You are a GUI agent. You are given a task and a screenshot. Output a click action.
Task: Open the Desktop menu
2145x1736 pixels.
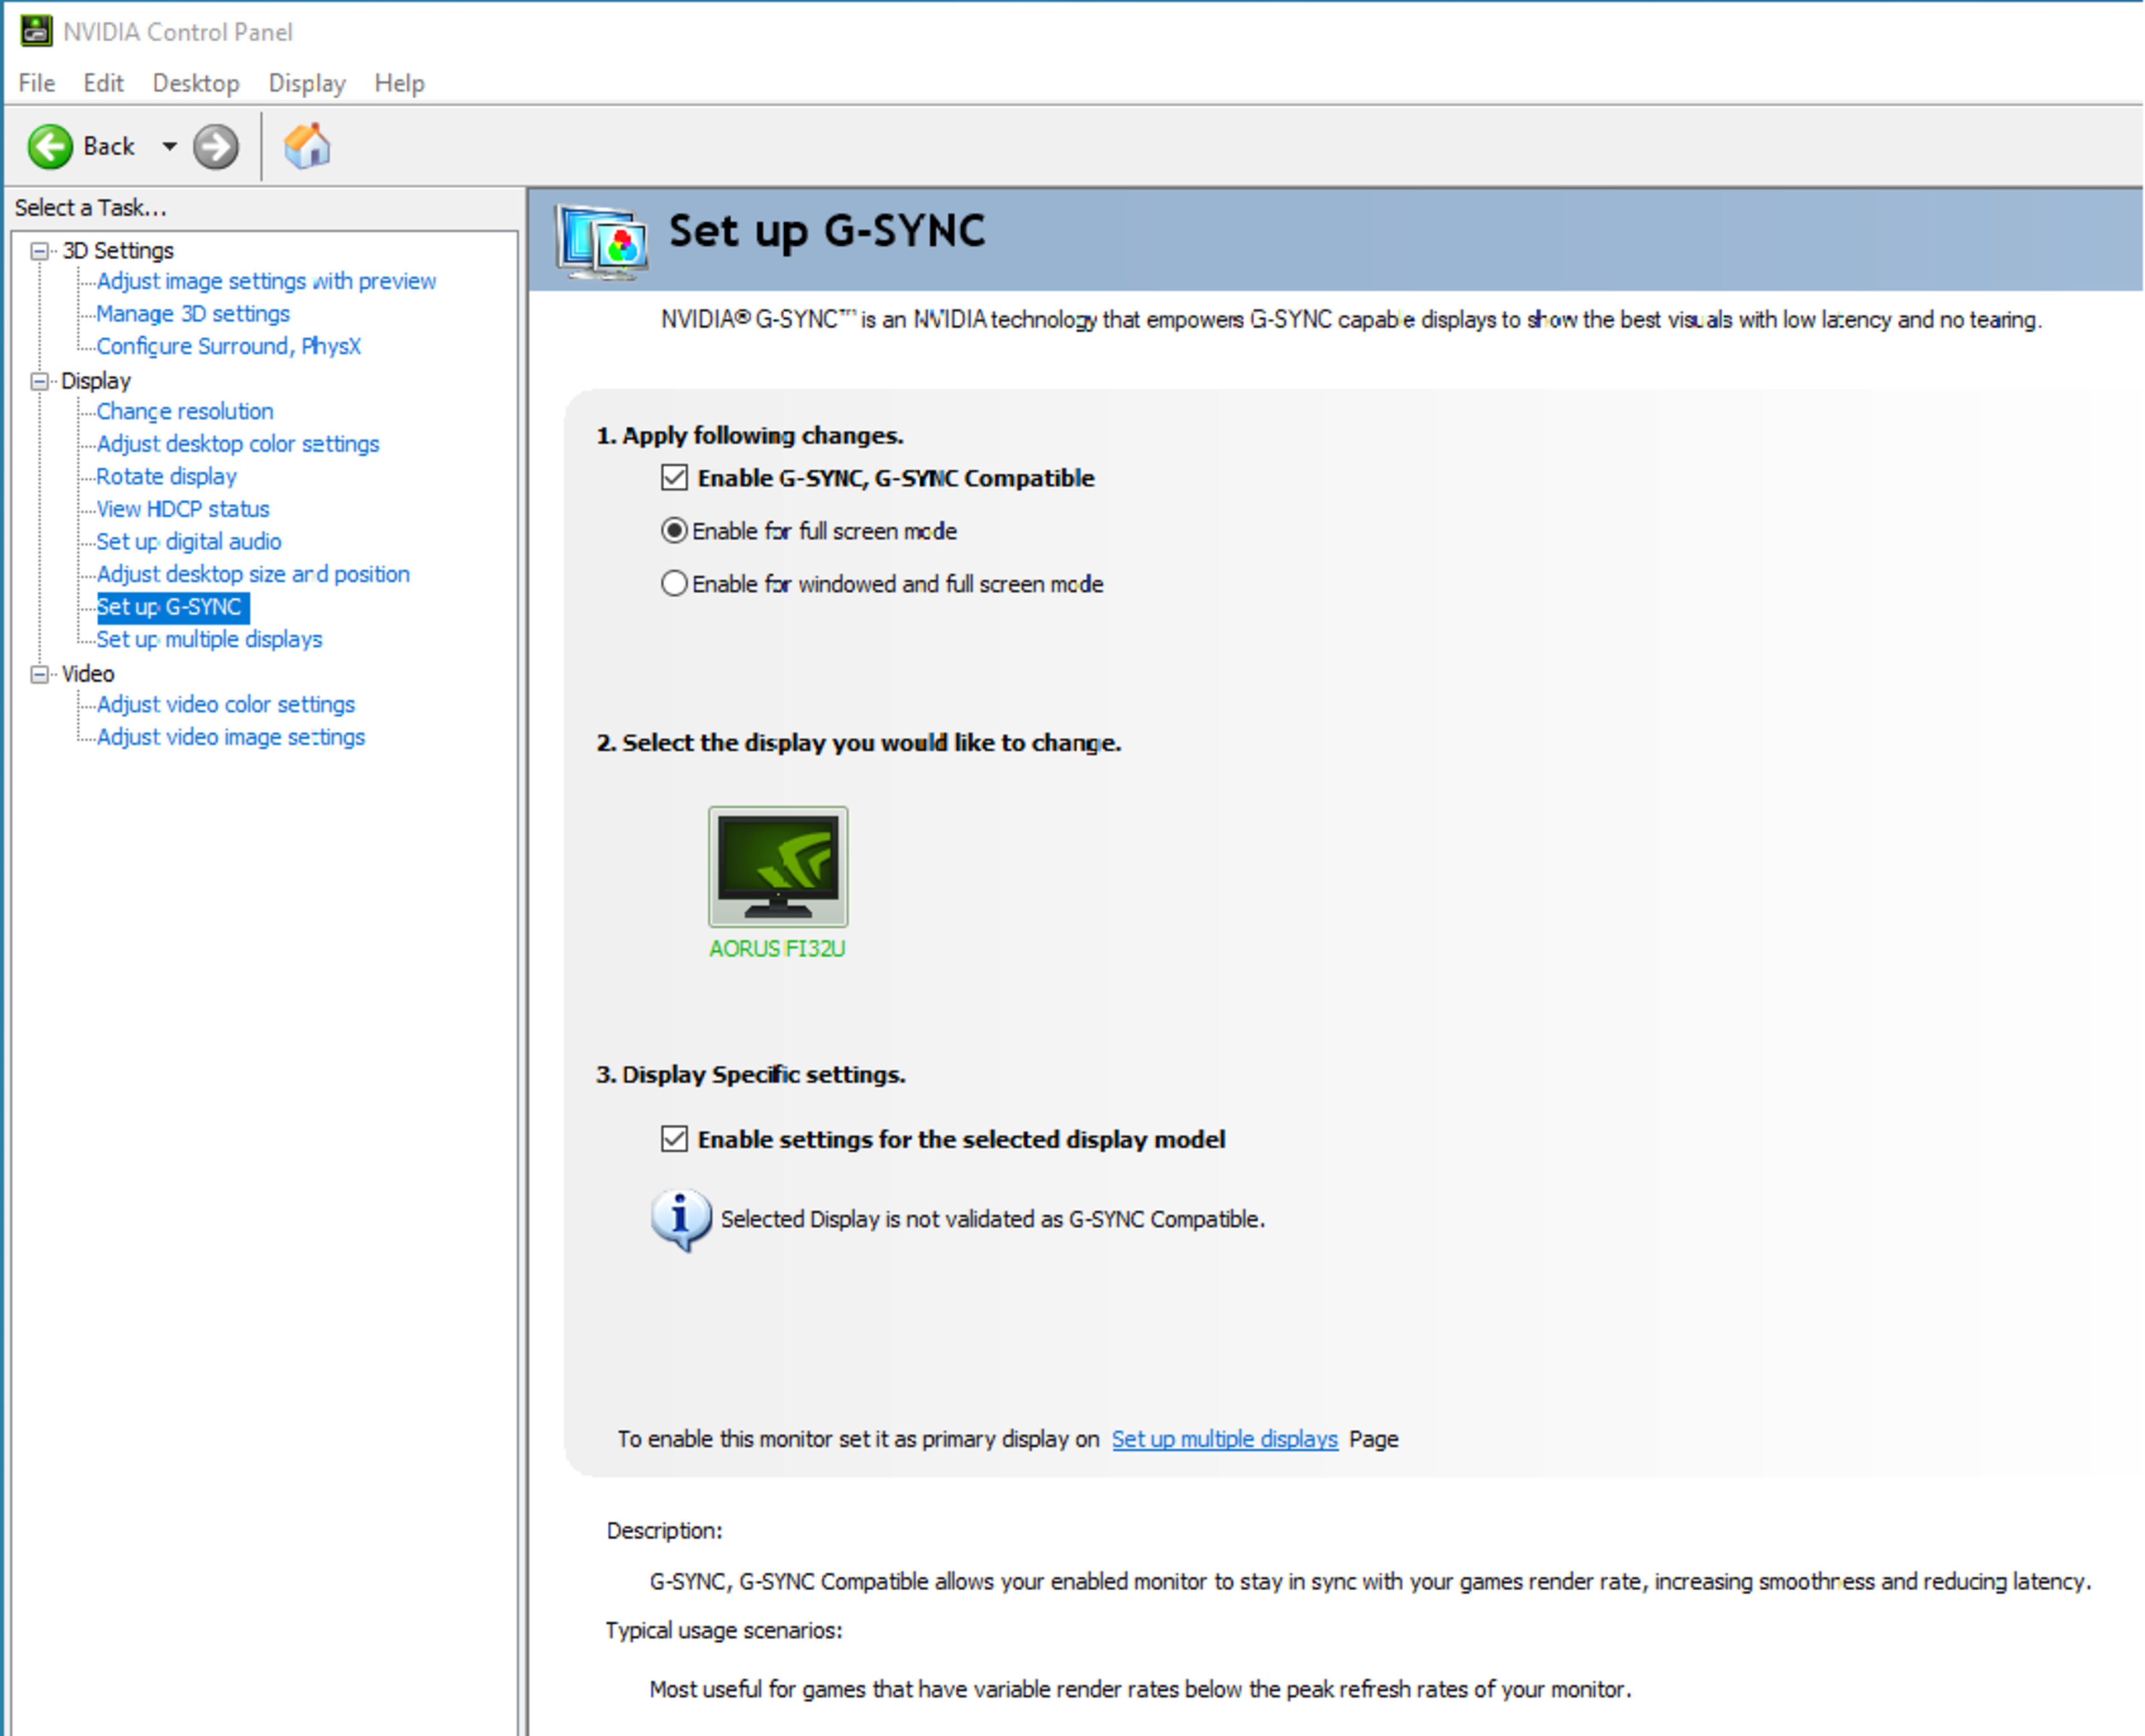click(x=195, y=83)
